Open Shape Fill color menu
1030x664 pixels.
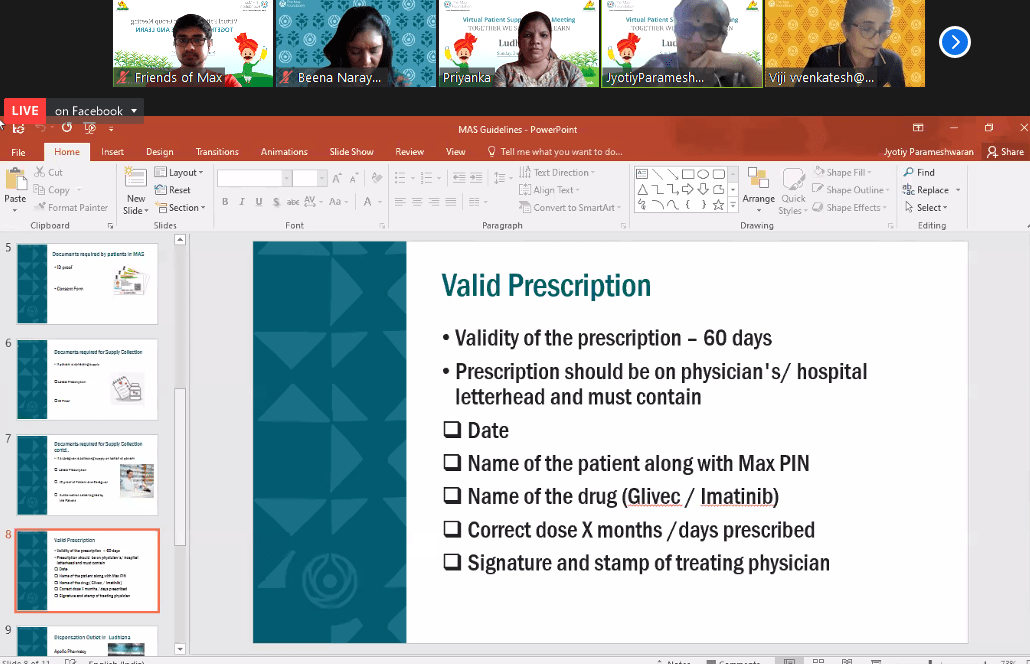coord(842,172)
